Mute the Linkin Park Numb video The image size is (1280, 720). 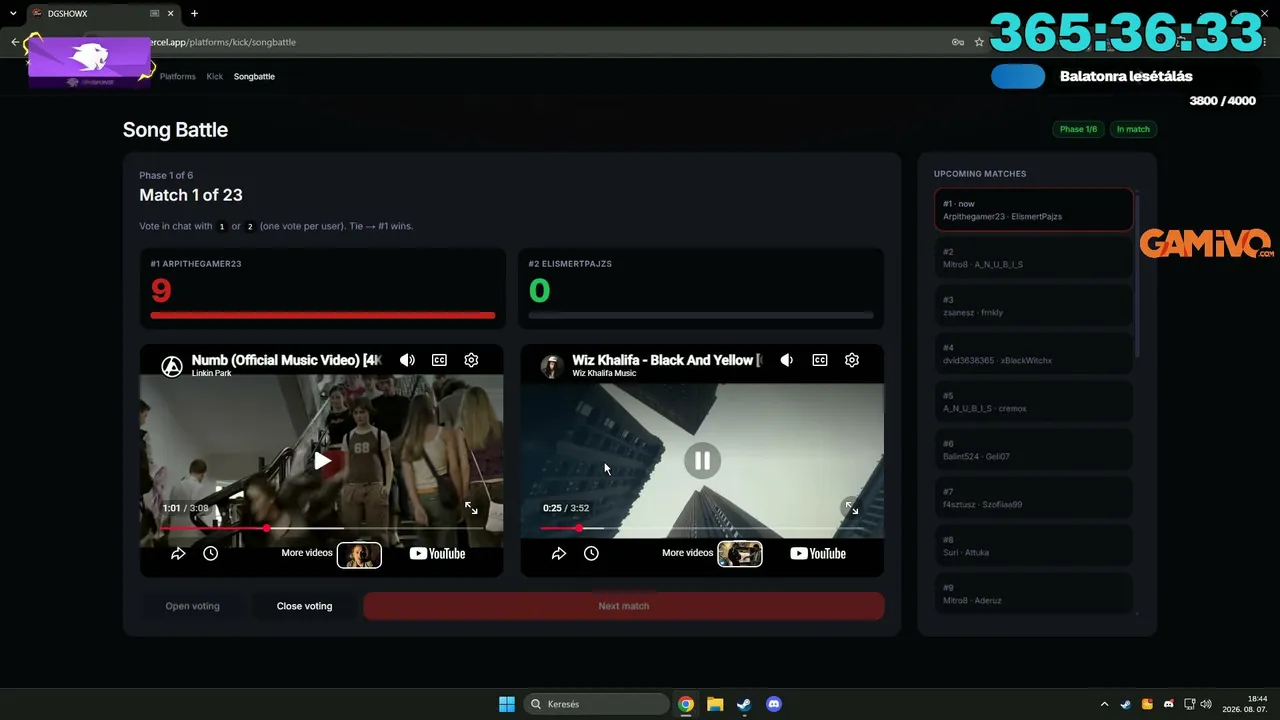tap(407, 360)
